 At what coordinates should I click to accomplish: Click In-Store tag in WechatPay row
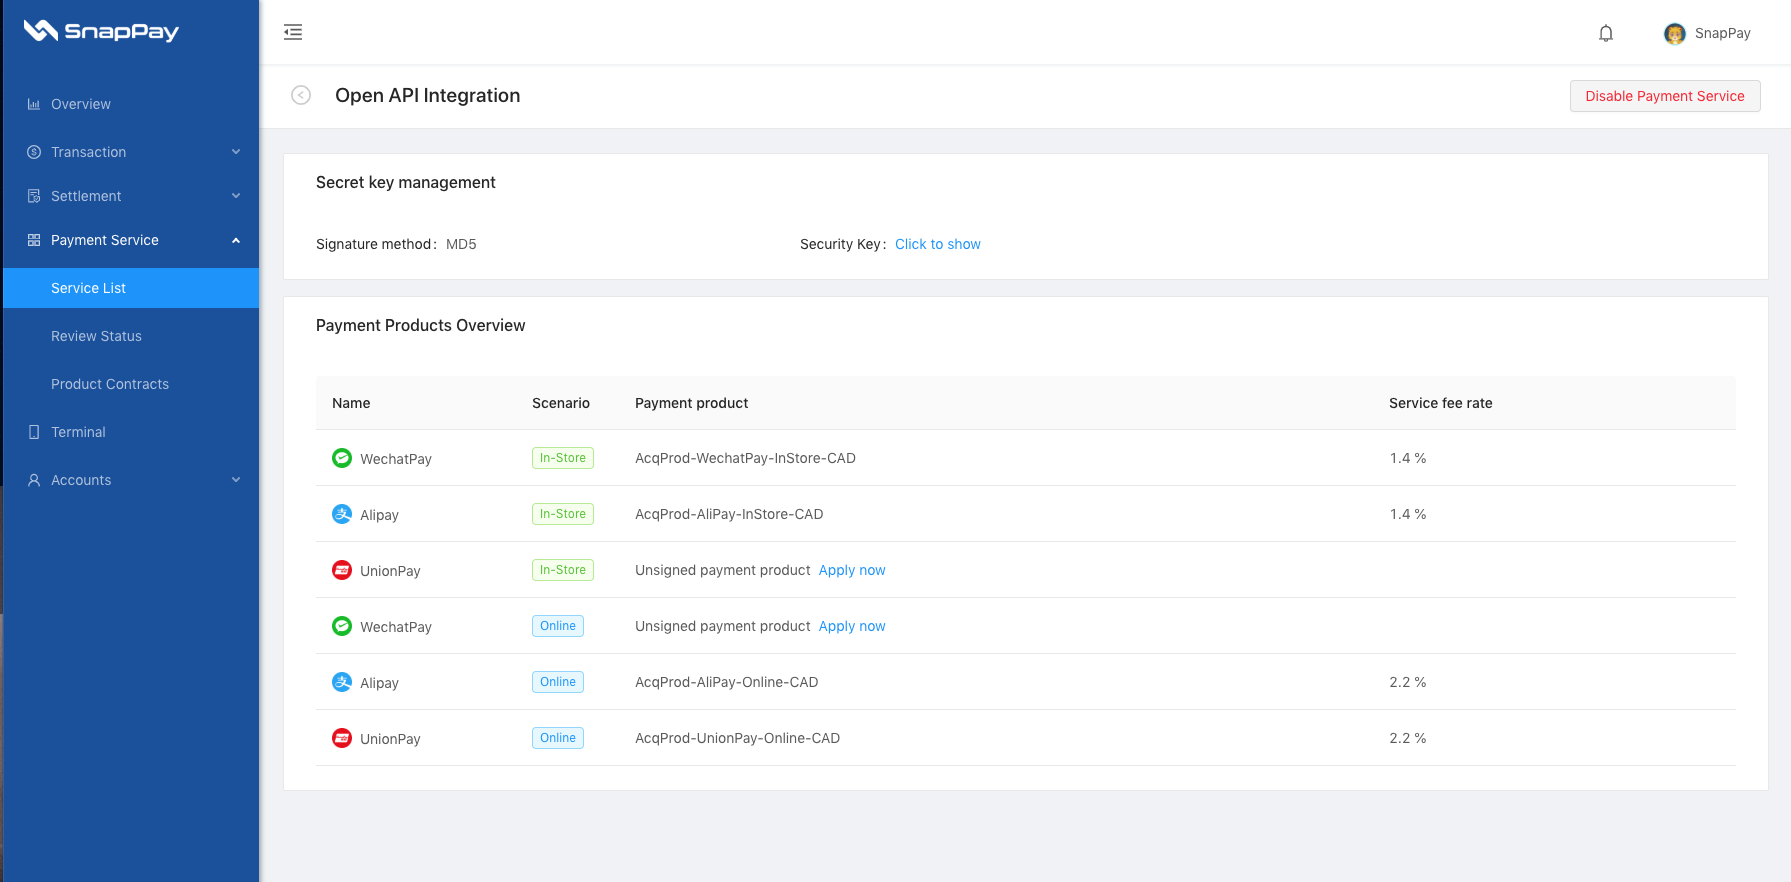pos(563,458)
